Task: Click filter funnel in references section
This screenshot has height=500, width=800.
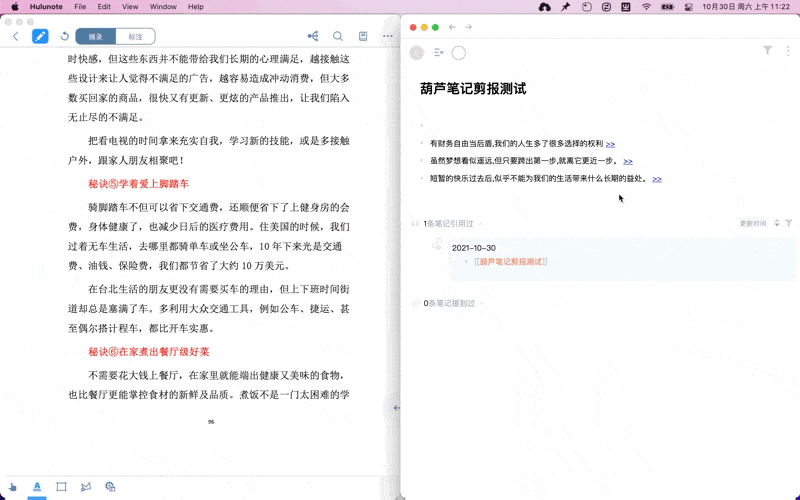Action: click(789, 223)
